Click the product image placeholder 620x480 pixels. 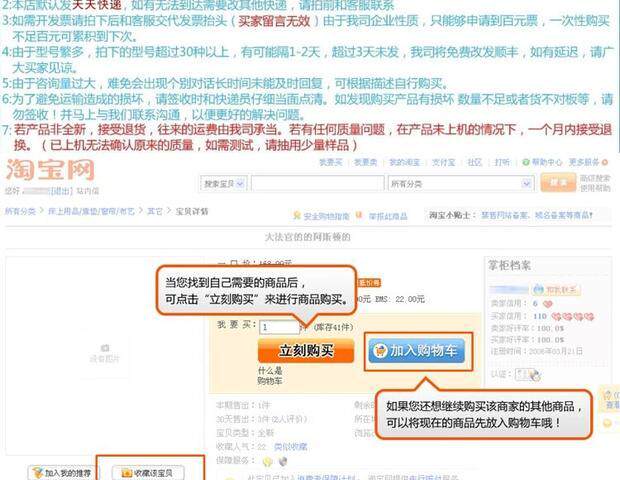point(104,354)
